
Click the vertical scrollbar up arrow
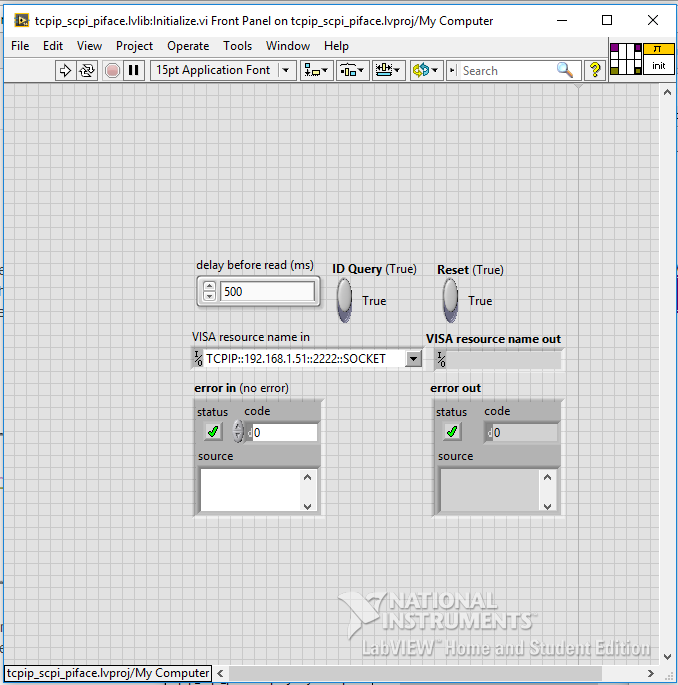point(667,92)
